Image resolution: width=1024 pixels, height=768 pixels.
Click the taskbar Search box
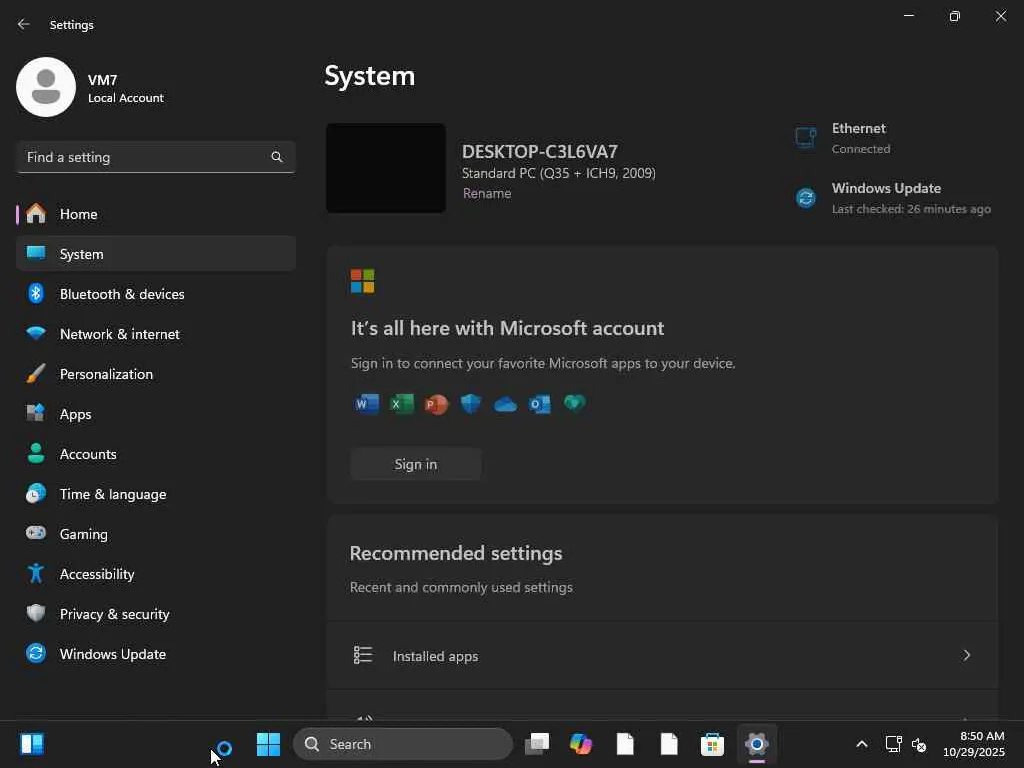click(x=403, y=744)
